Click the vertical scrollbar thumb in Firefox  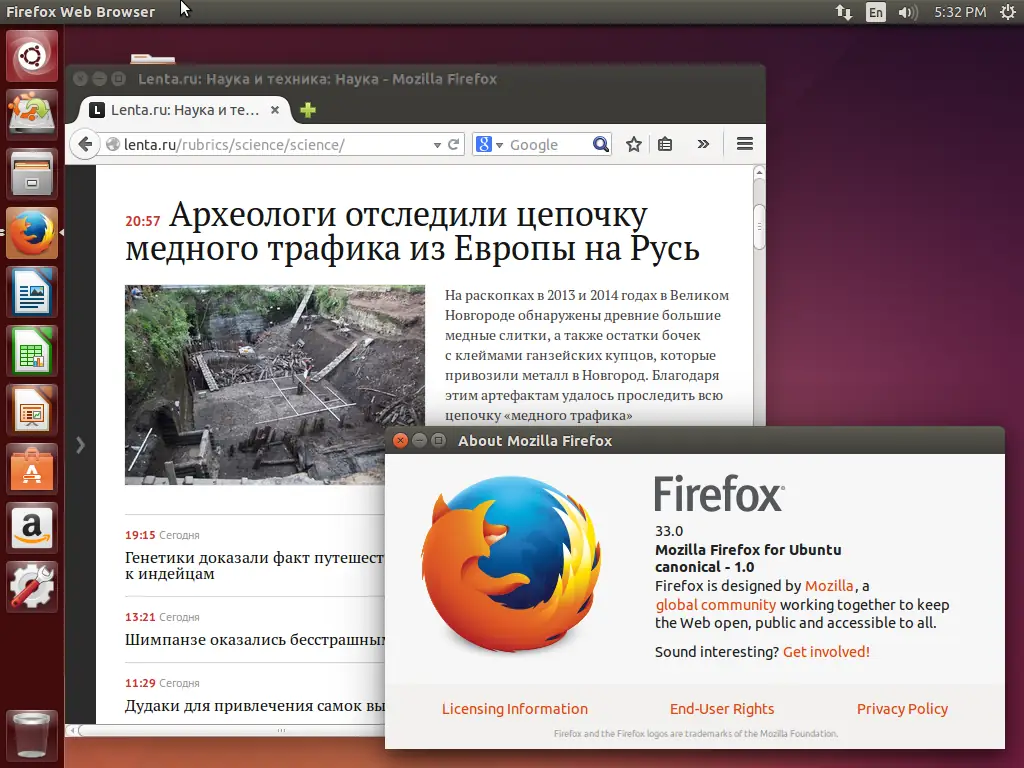pyautogui.click(x=759, y=226)
